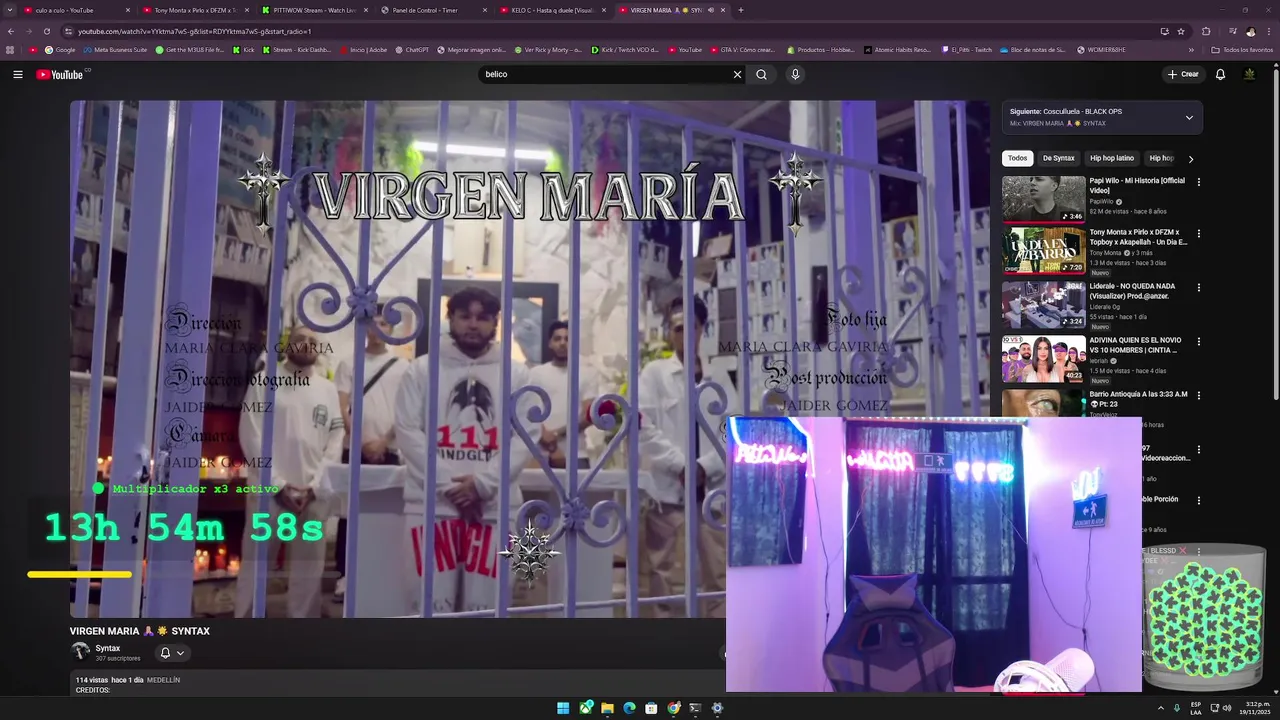Show more filter chips with right arrow
This screenshot has width=1280, height=720.
(1190, 159)
